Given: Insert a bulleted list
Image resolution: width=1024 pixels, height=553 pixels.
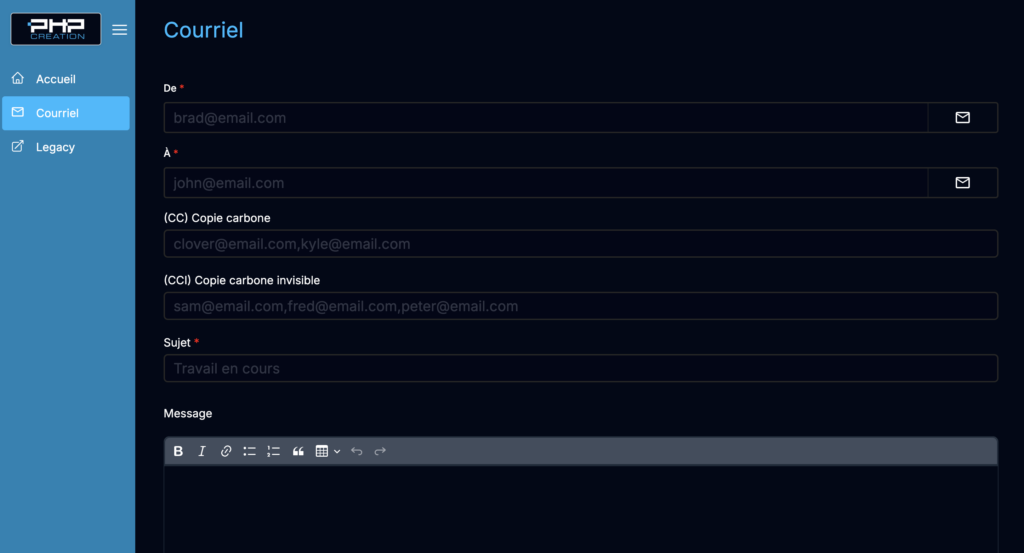Looking at the screenshot, I should (x=250, y=451).
